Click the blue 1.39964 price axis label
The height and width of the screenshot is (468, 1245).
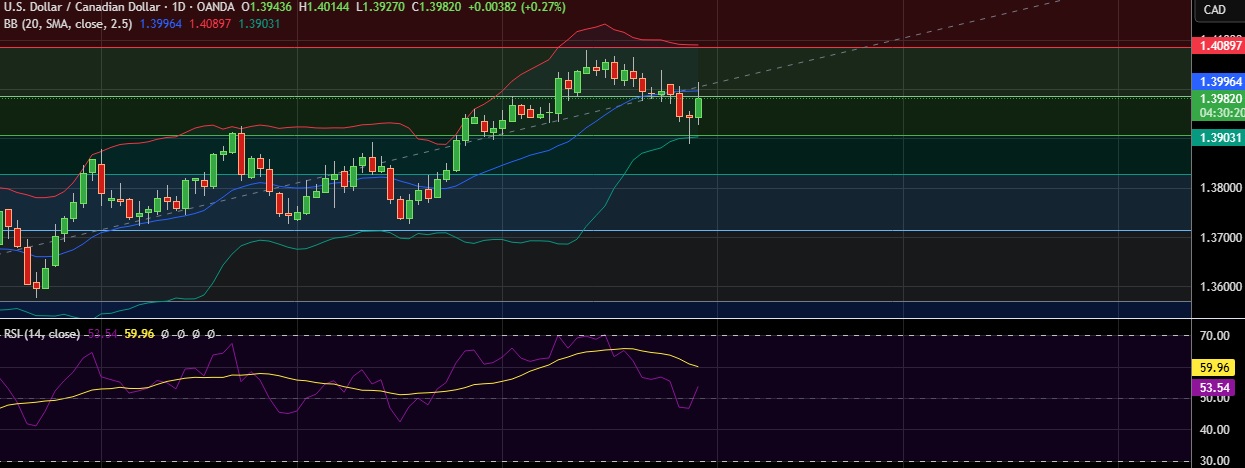1219,81
